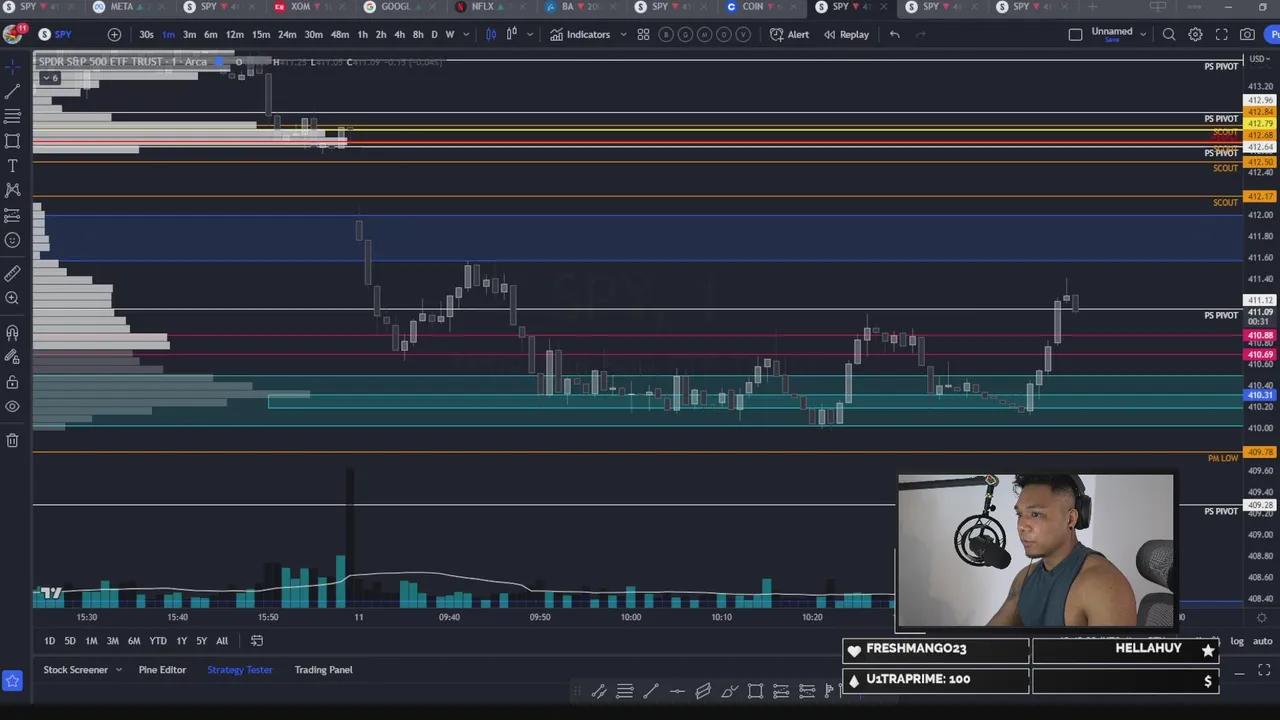This screenshot has width=1280, height=720.
Task: Open the XABCD patterns tool
Action: tap(12, 190)
